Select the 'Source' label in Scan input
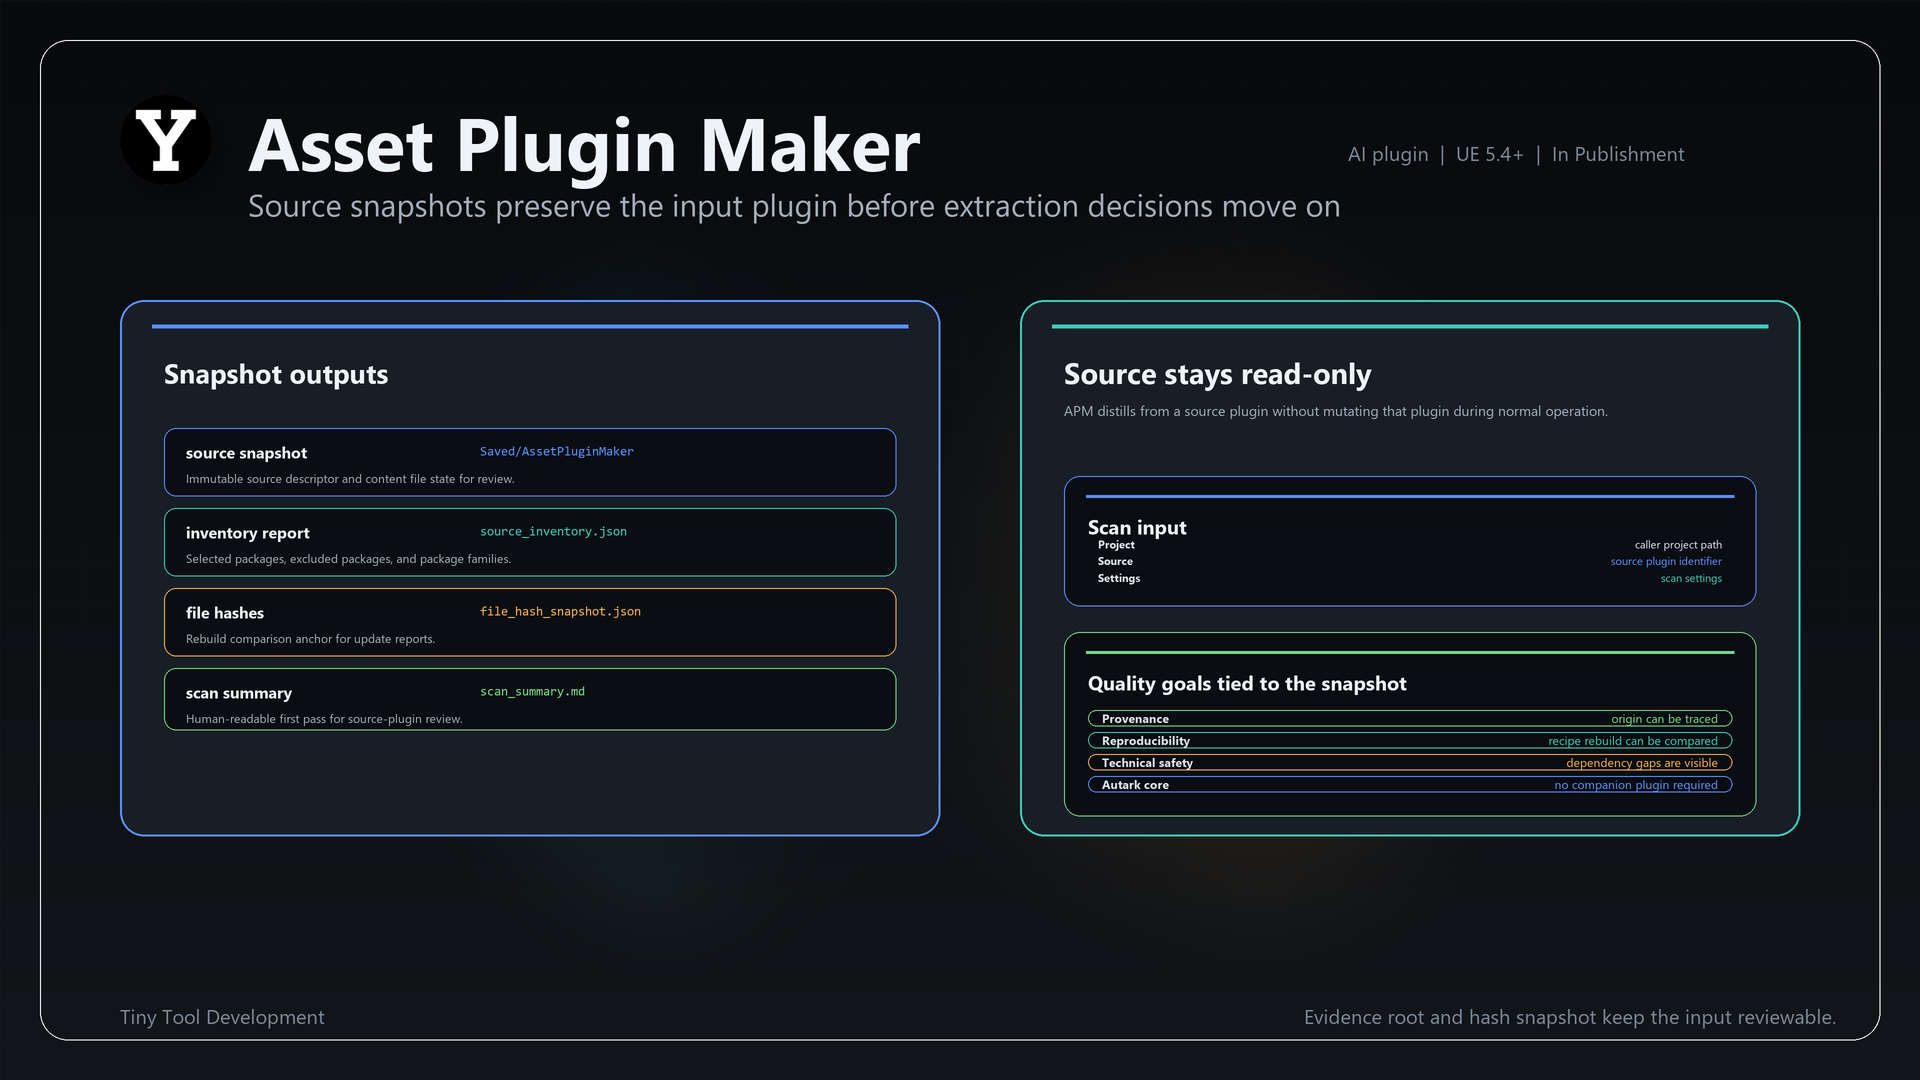1920x1080 pixels. [1115, 561]
